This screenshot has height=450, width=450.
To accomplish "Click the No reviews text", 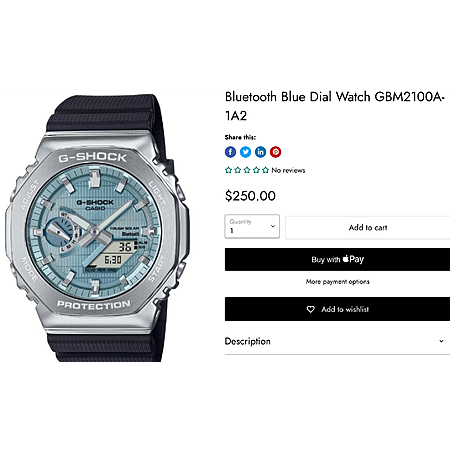I will [288, 170].
